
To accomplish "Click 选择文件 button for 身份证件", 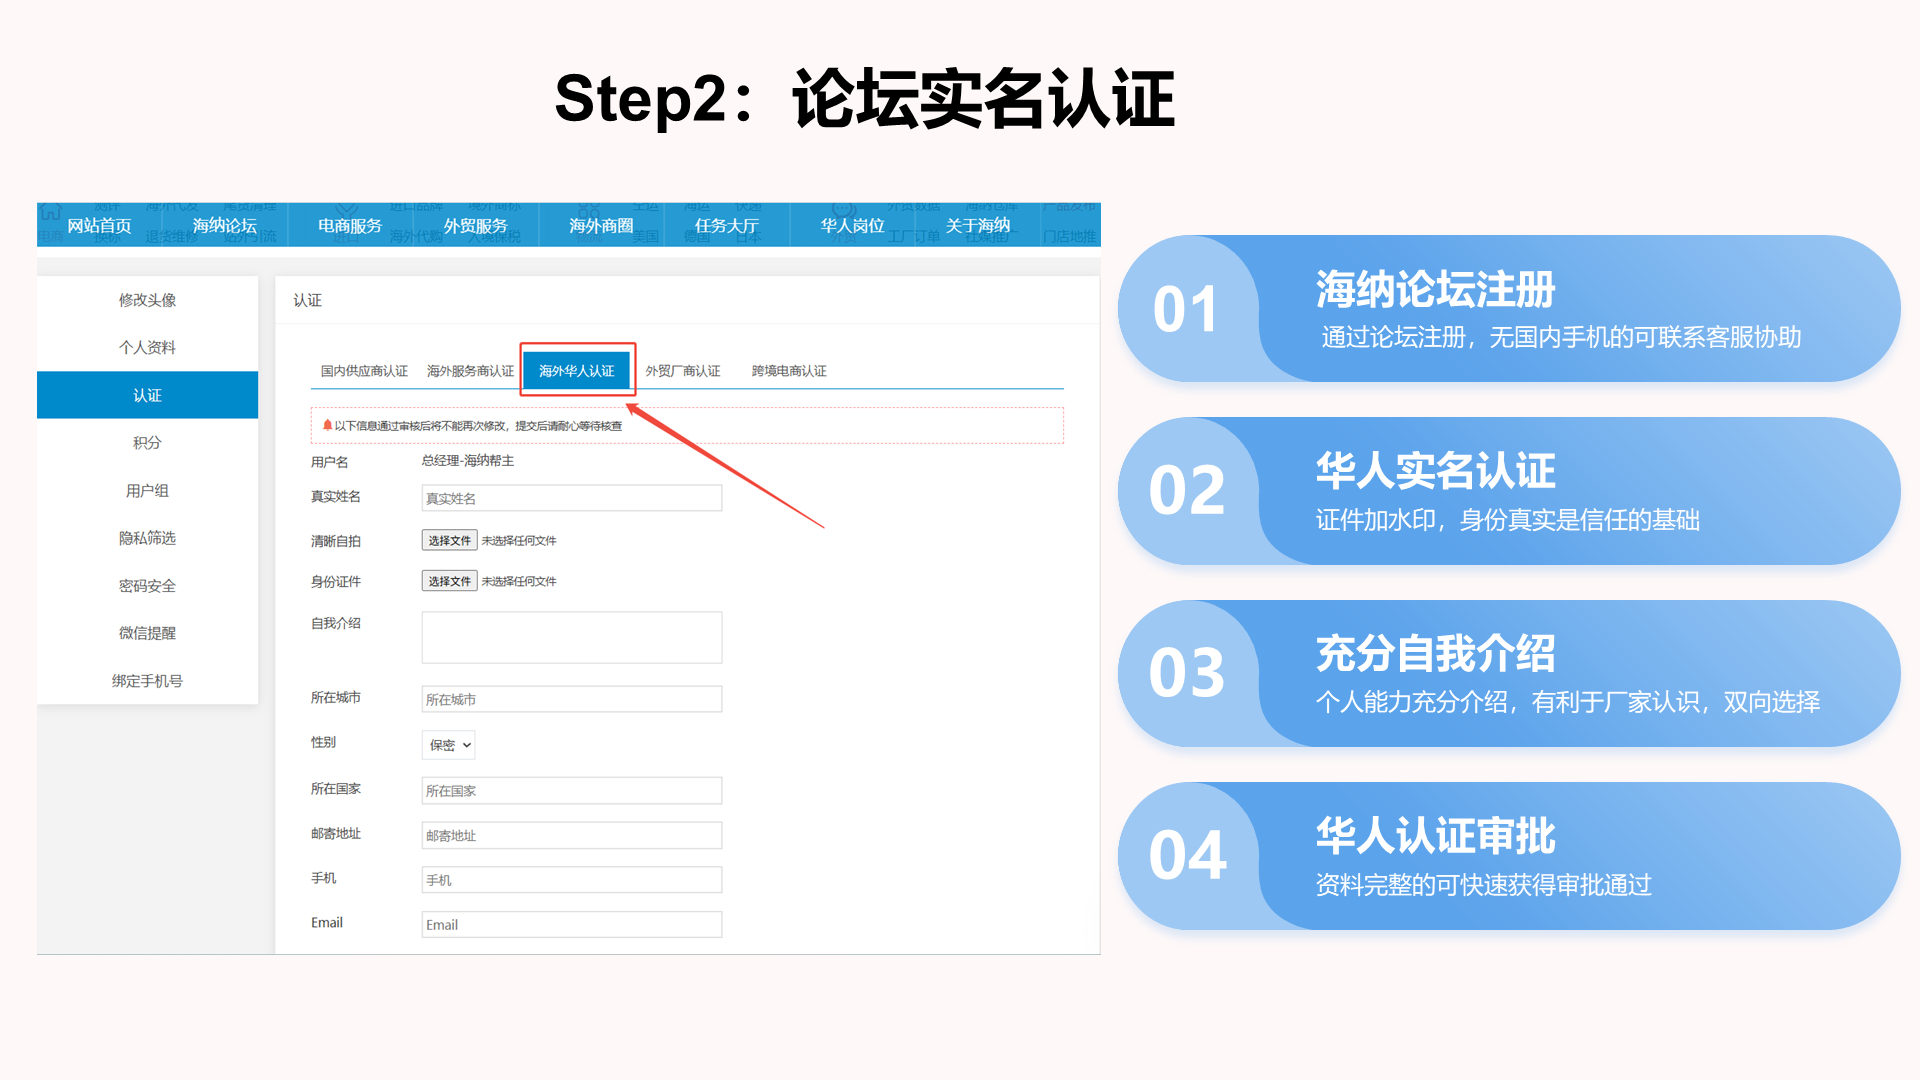I will tap(449, 582).
